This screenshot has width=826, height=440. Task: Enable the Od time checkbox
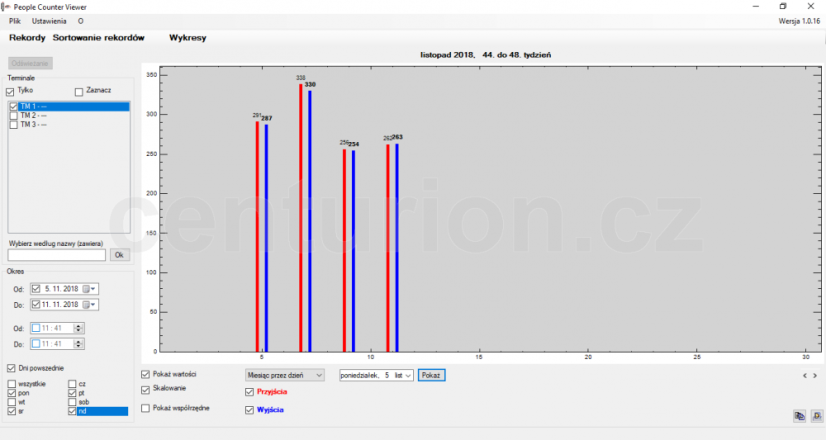click(x=36, y=328)
